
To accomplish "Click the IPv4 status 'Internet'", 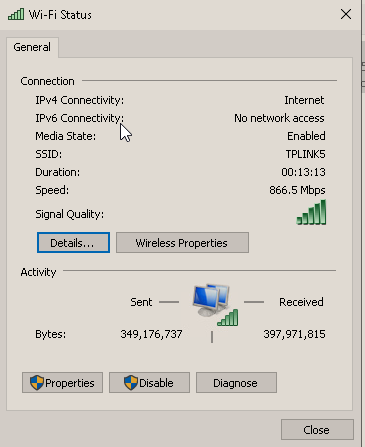I will (304, 100).
